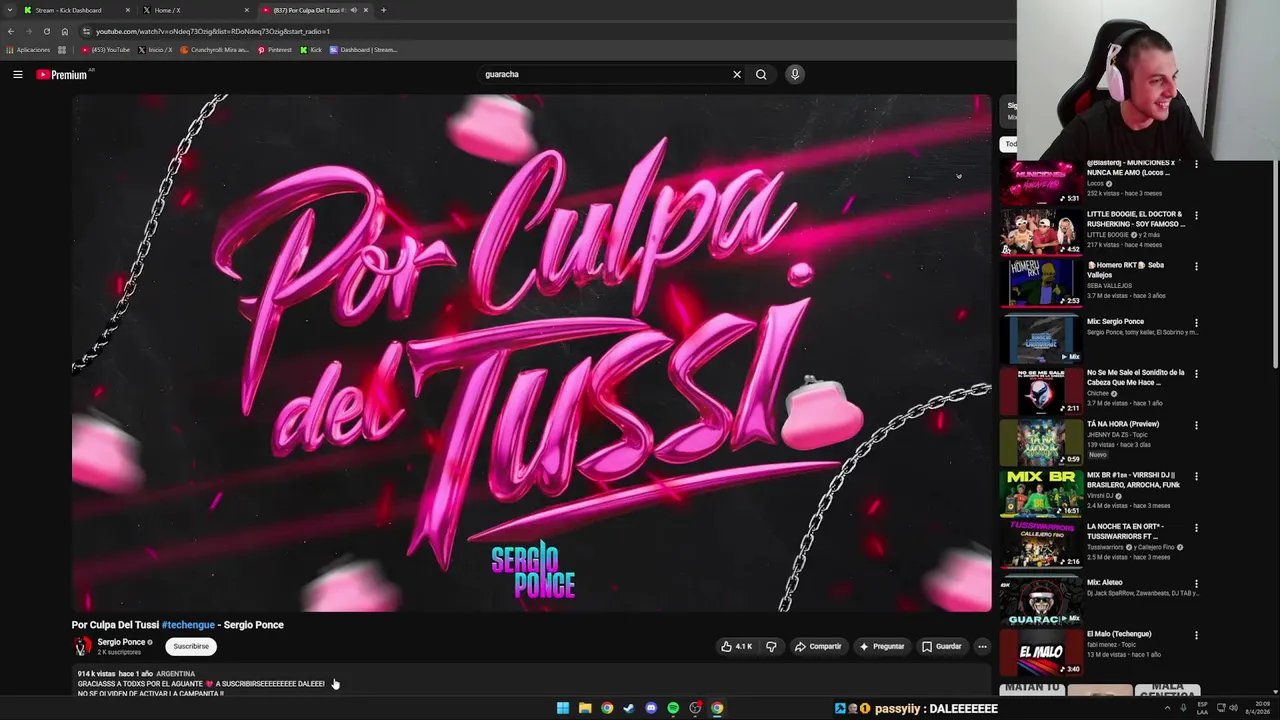Go forward with browser forward arrow
This screenshot has width=1280, height=720.
[x=29, y=31]
